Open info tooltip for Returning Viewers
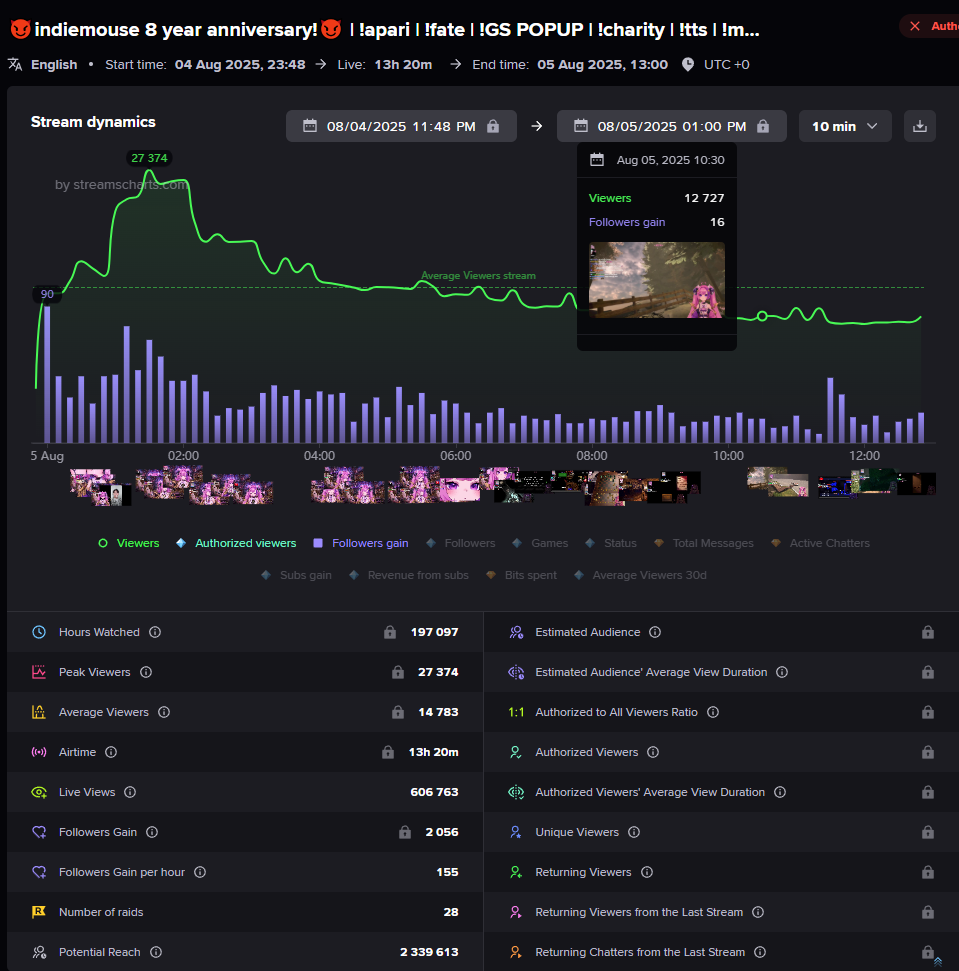The width and height of the screenshot is (959, 971). click(x=647, y=872)
